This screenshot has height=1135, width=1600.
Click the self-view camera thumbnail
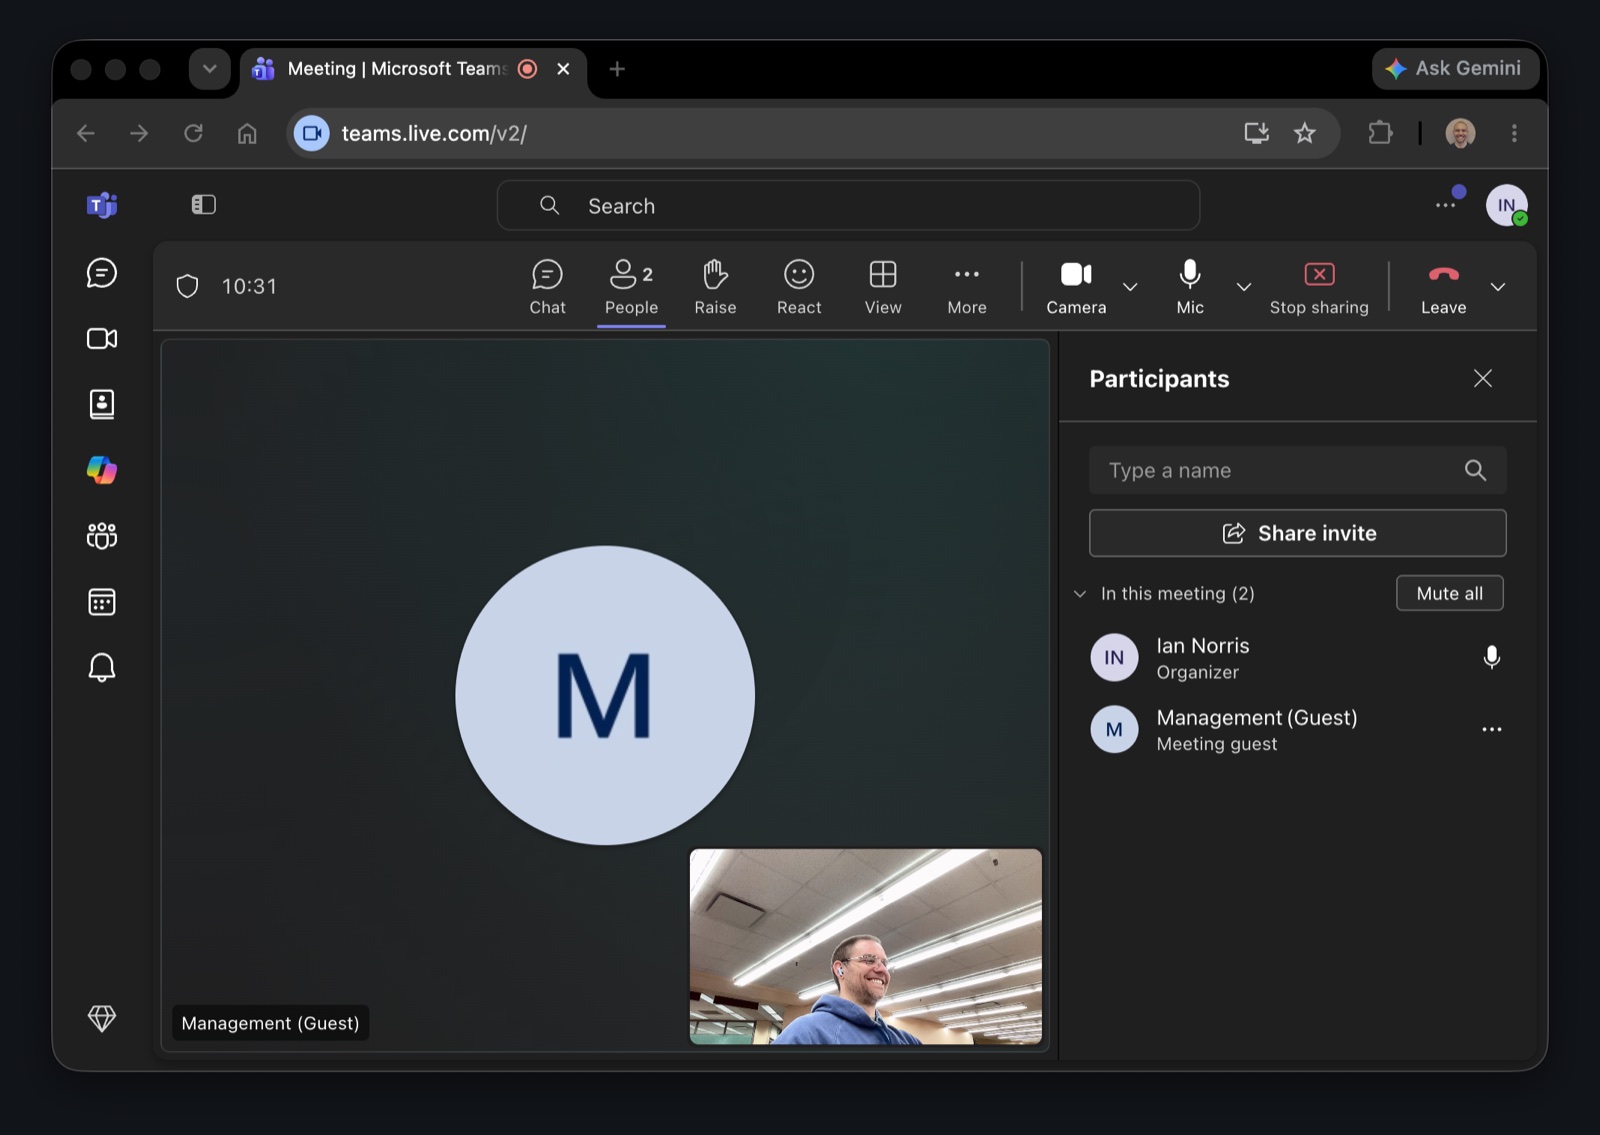pos(866,946)
